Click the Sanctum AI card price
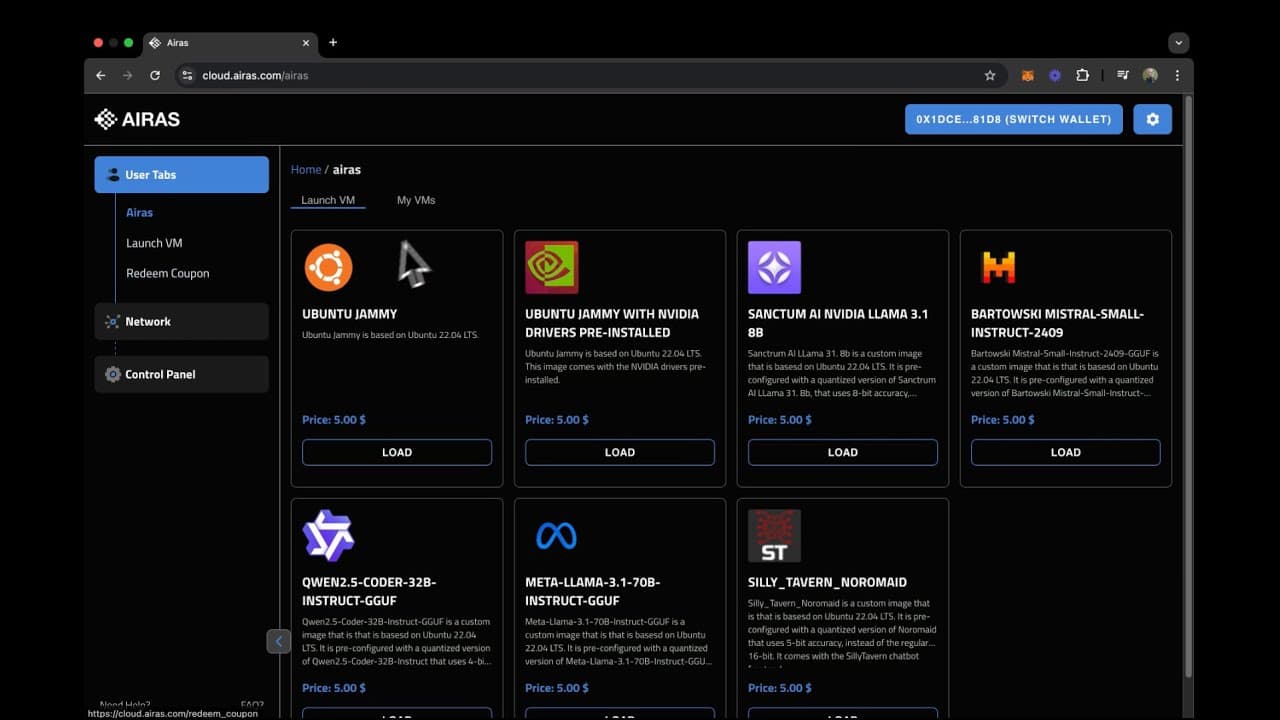 click(x=780, y=420)
